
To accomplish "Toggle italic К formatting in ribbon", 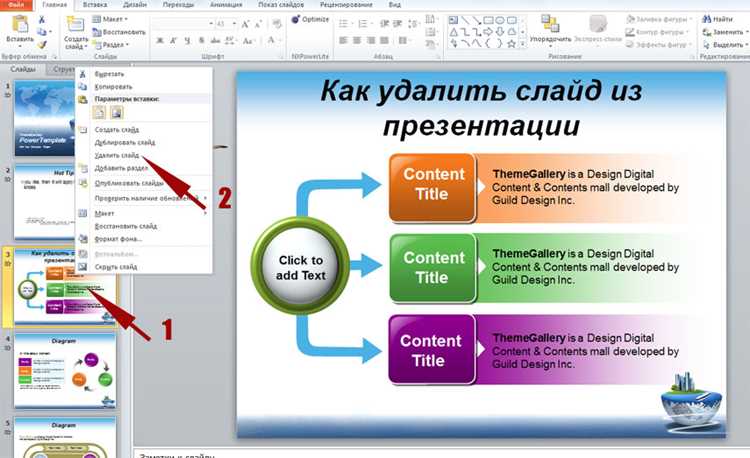I will pyautogui.click(x=174, y=41).
